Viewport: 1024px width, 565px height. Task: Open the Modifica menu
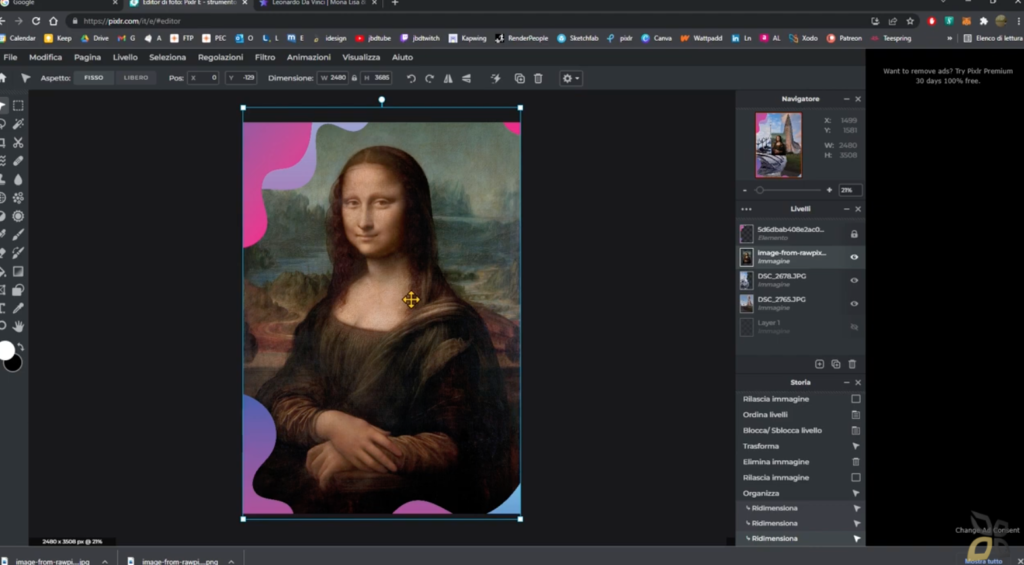tap(46, 57)
